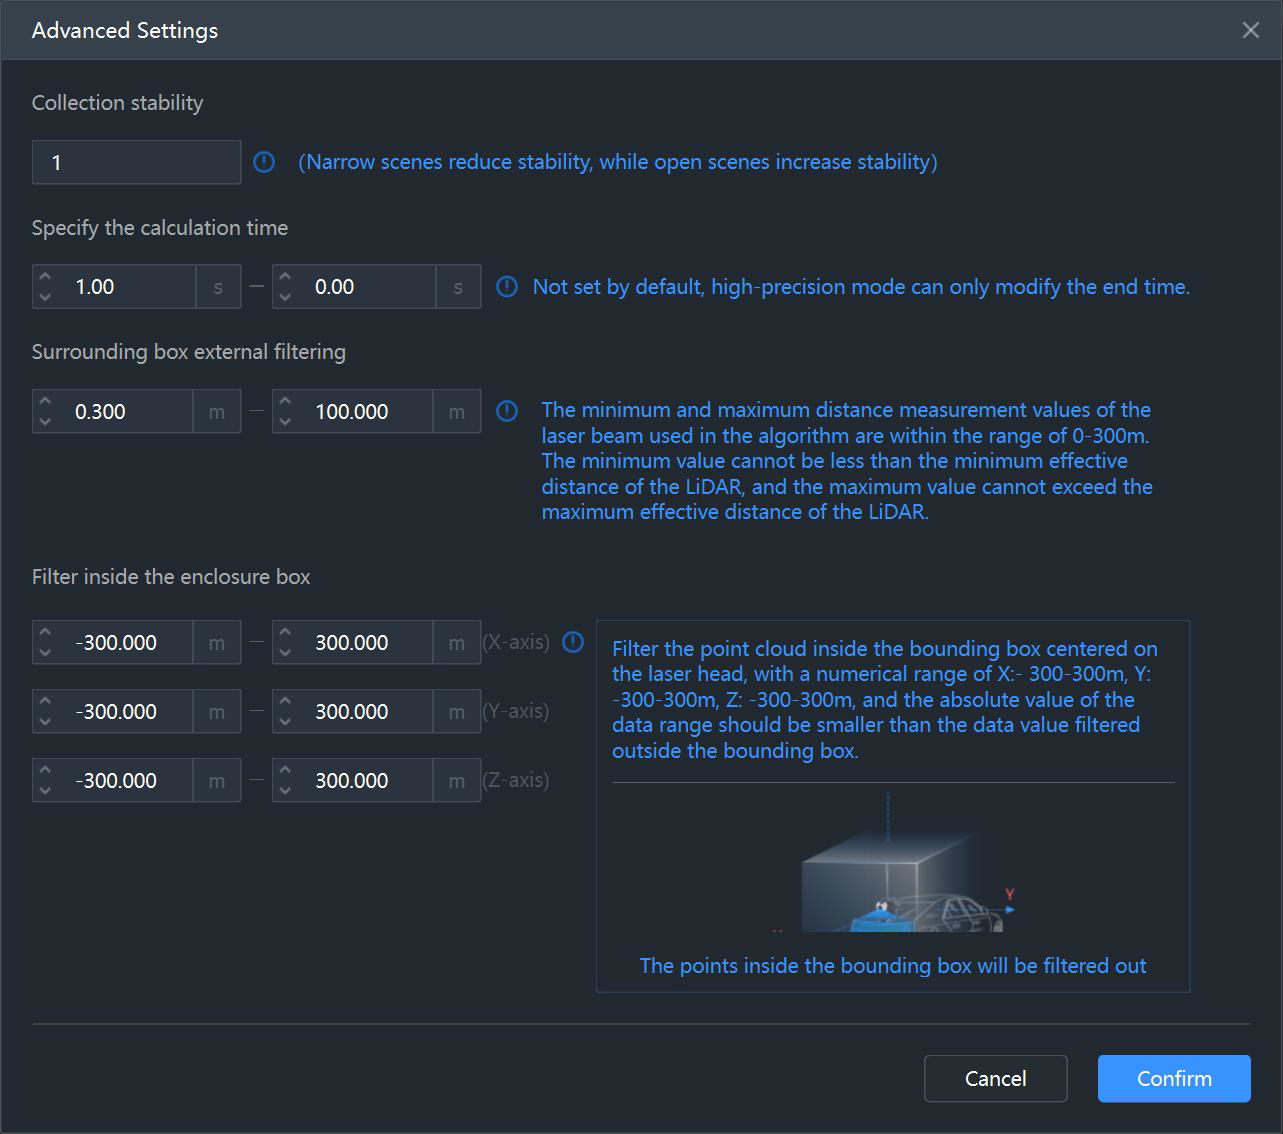Decrease Z-axis maximum 300.000
1283x1134 pixels.
285,790
